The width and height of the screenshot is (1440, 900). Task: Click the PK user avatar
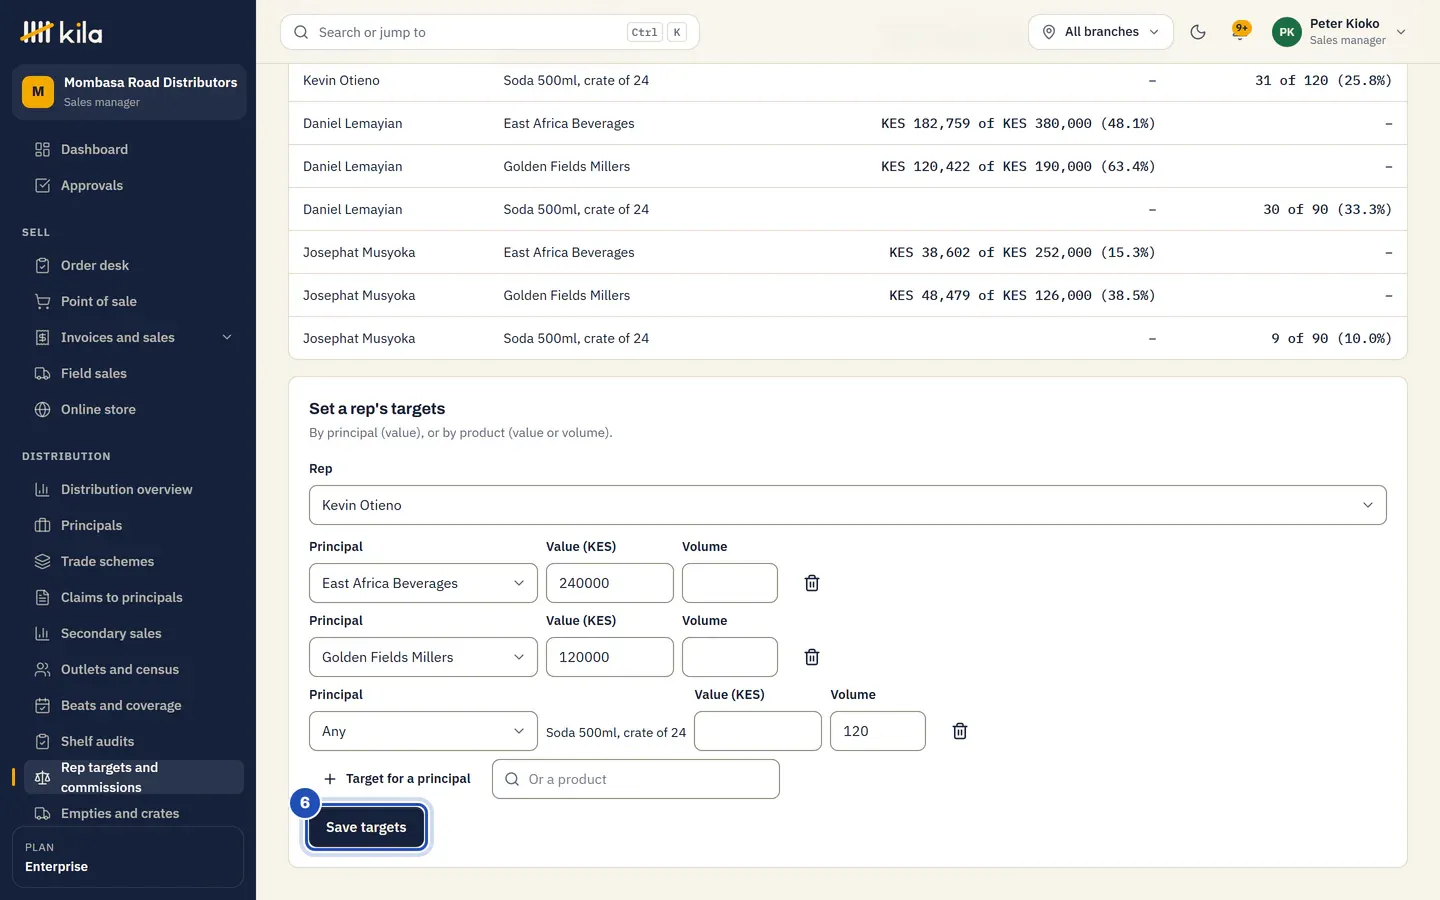coord(1287,32)
